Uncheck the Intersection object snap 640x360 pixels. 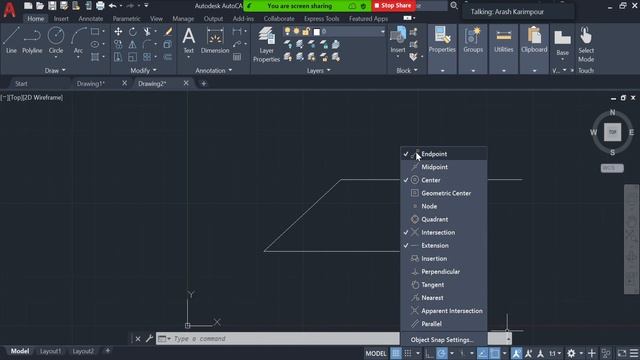click(444, 232)
